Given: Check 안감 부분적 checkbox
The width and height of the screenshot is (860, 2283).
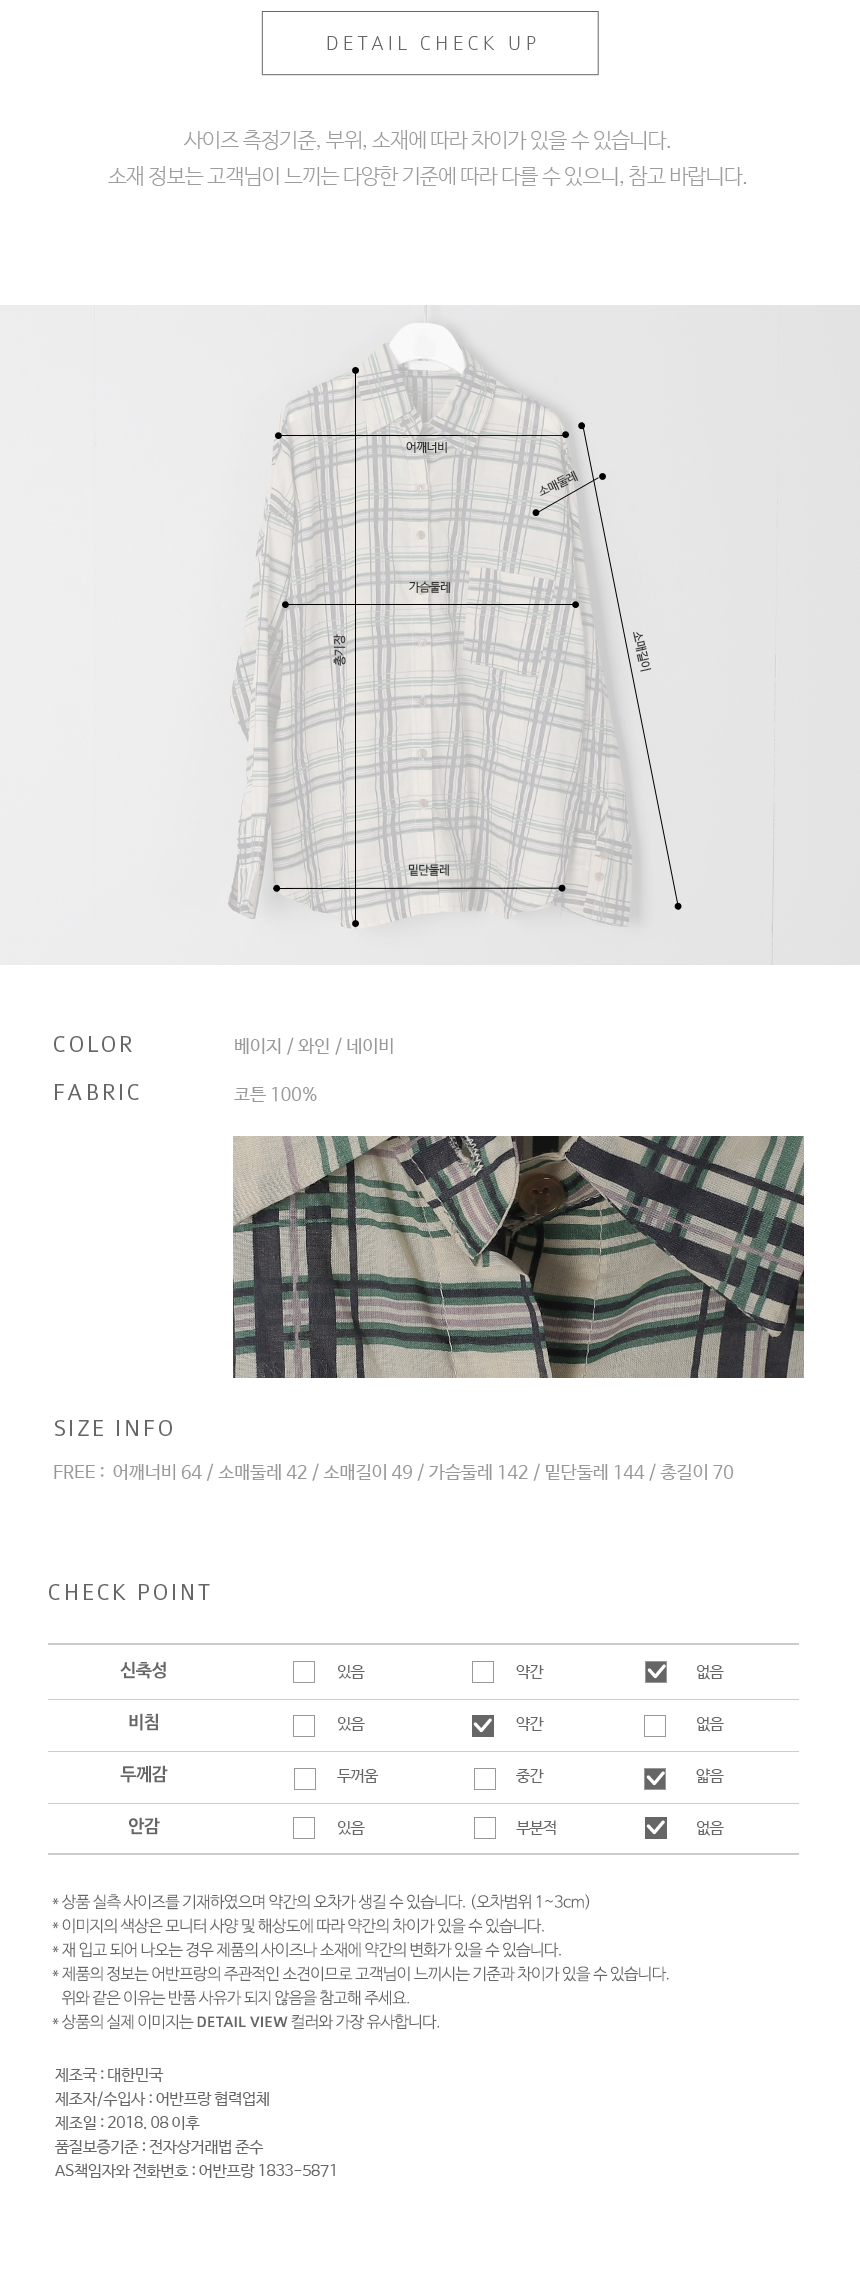Looking at the screenshot, I should (x=485, y=1828).
